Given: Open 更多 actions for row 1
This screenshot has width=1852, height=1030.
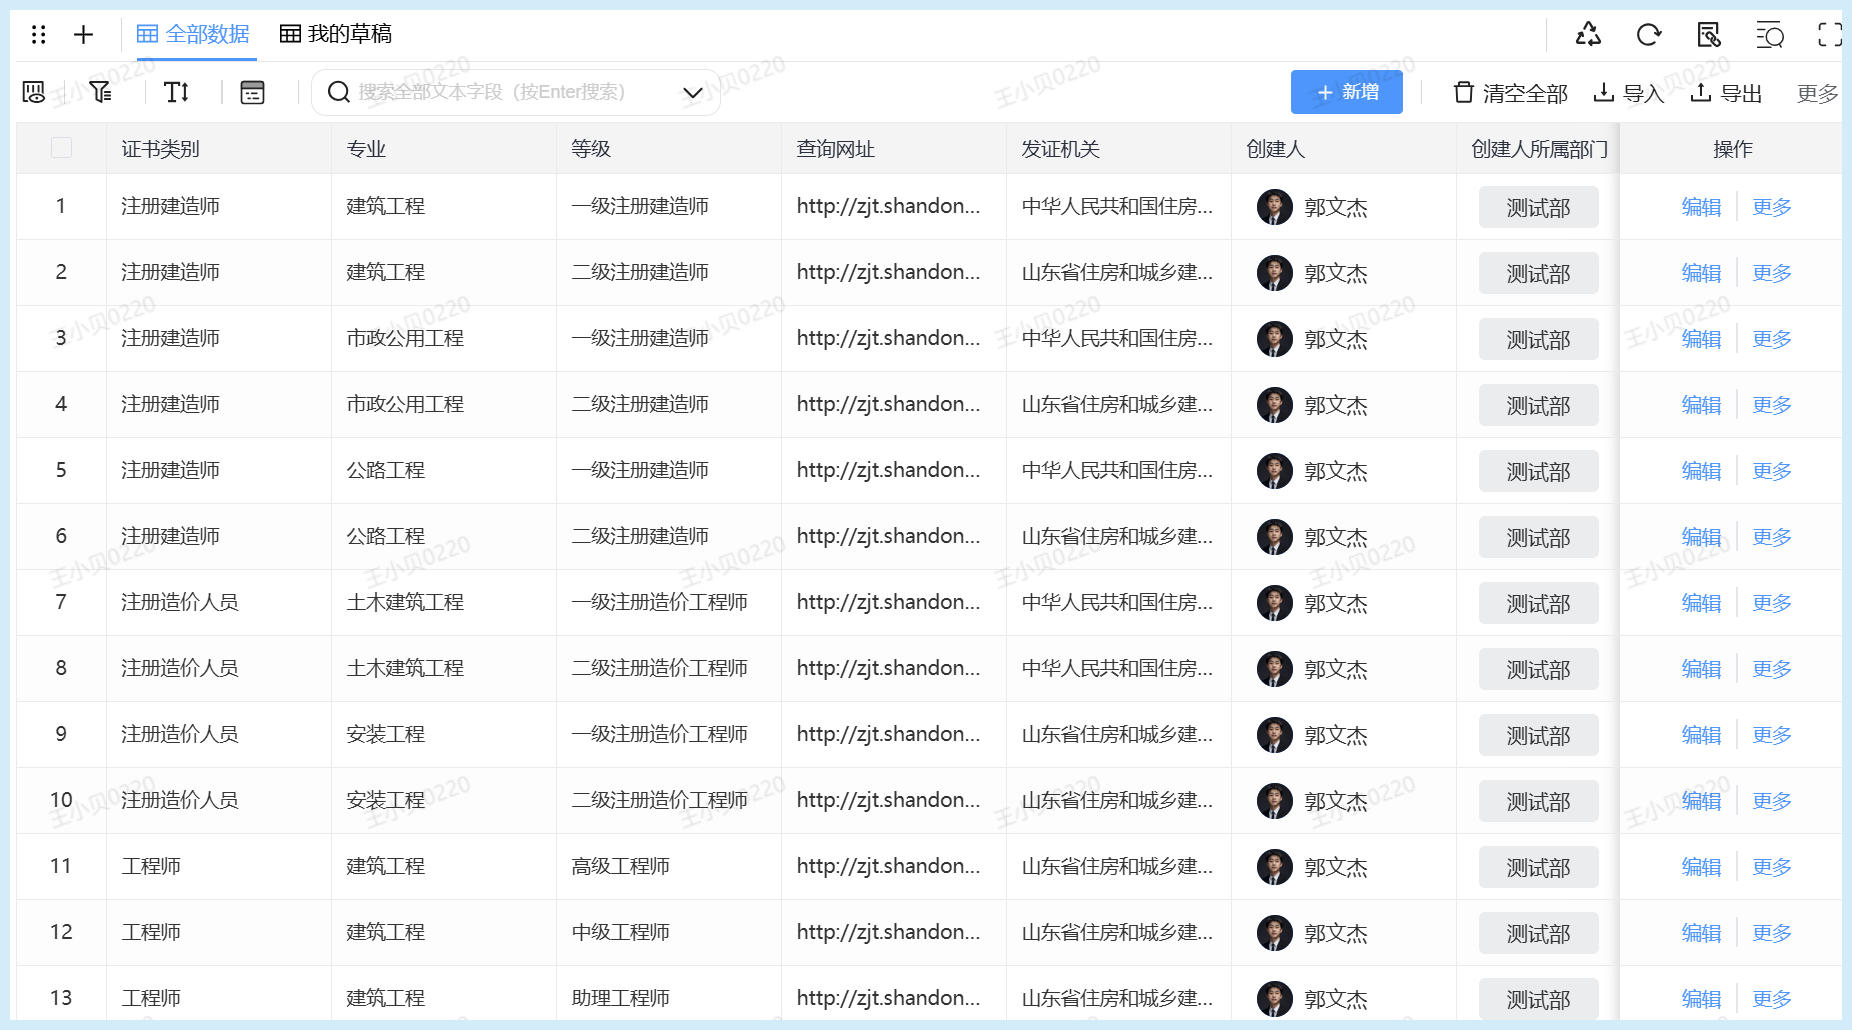Looking at the screenshot, I should pos(1771,207).
